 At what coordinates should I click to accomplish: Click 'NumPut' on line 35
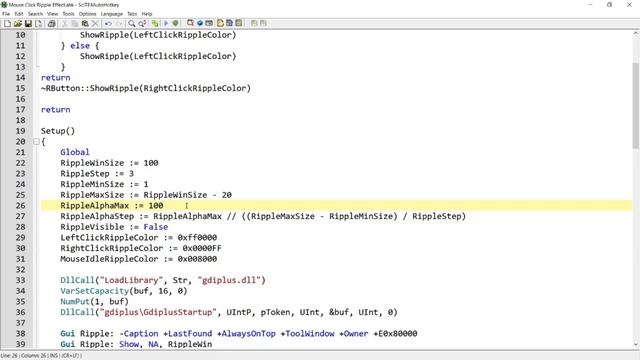click(x=75, y=301)
